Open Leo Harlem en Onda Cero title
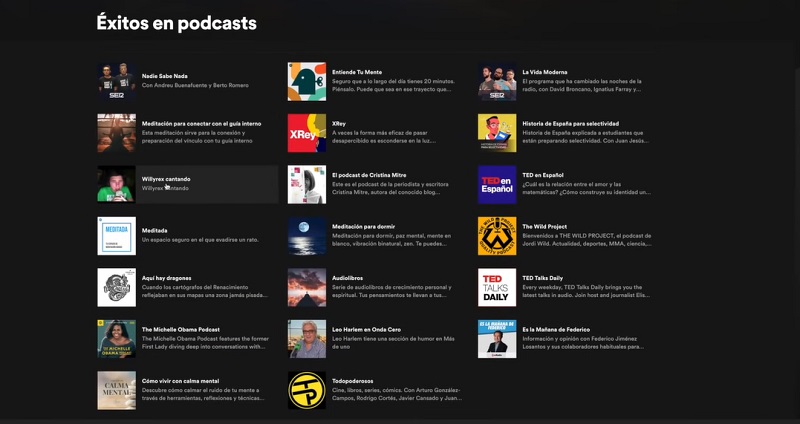800x424 pixels. pos(366,329)
